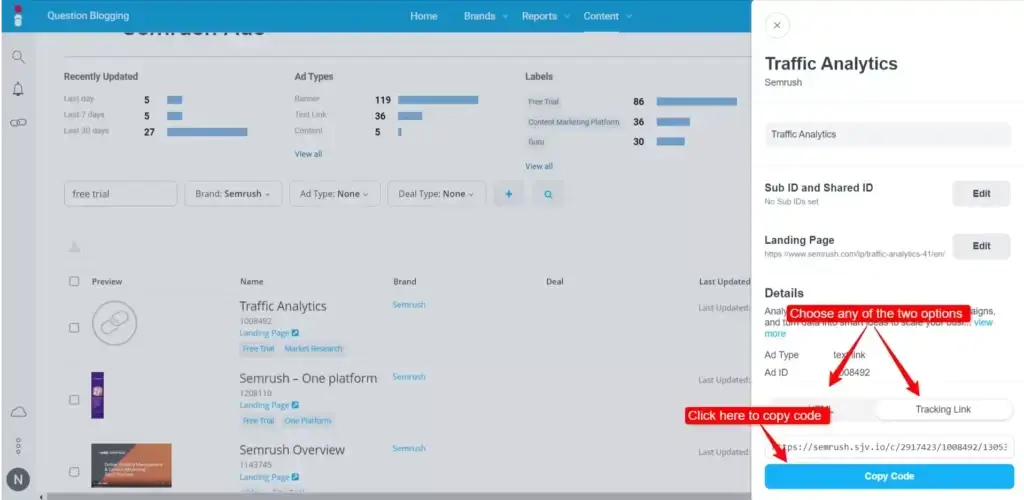The height and width of the screenshot is (500, 1024).
Task: Click the Market Research tag
Action: tap(313, 349)
